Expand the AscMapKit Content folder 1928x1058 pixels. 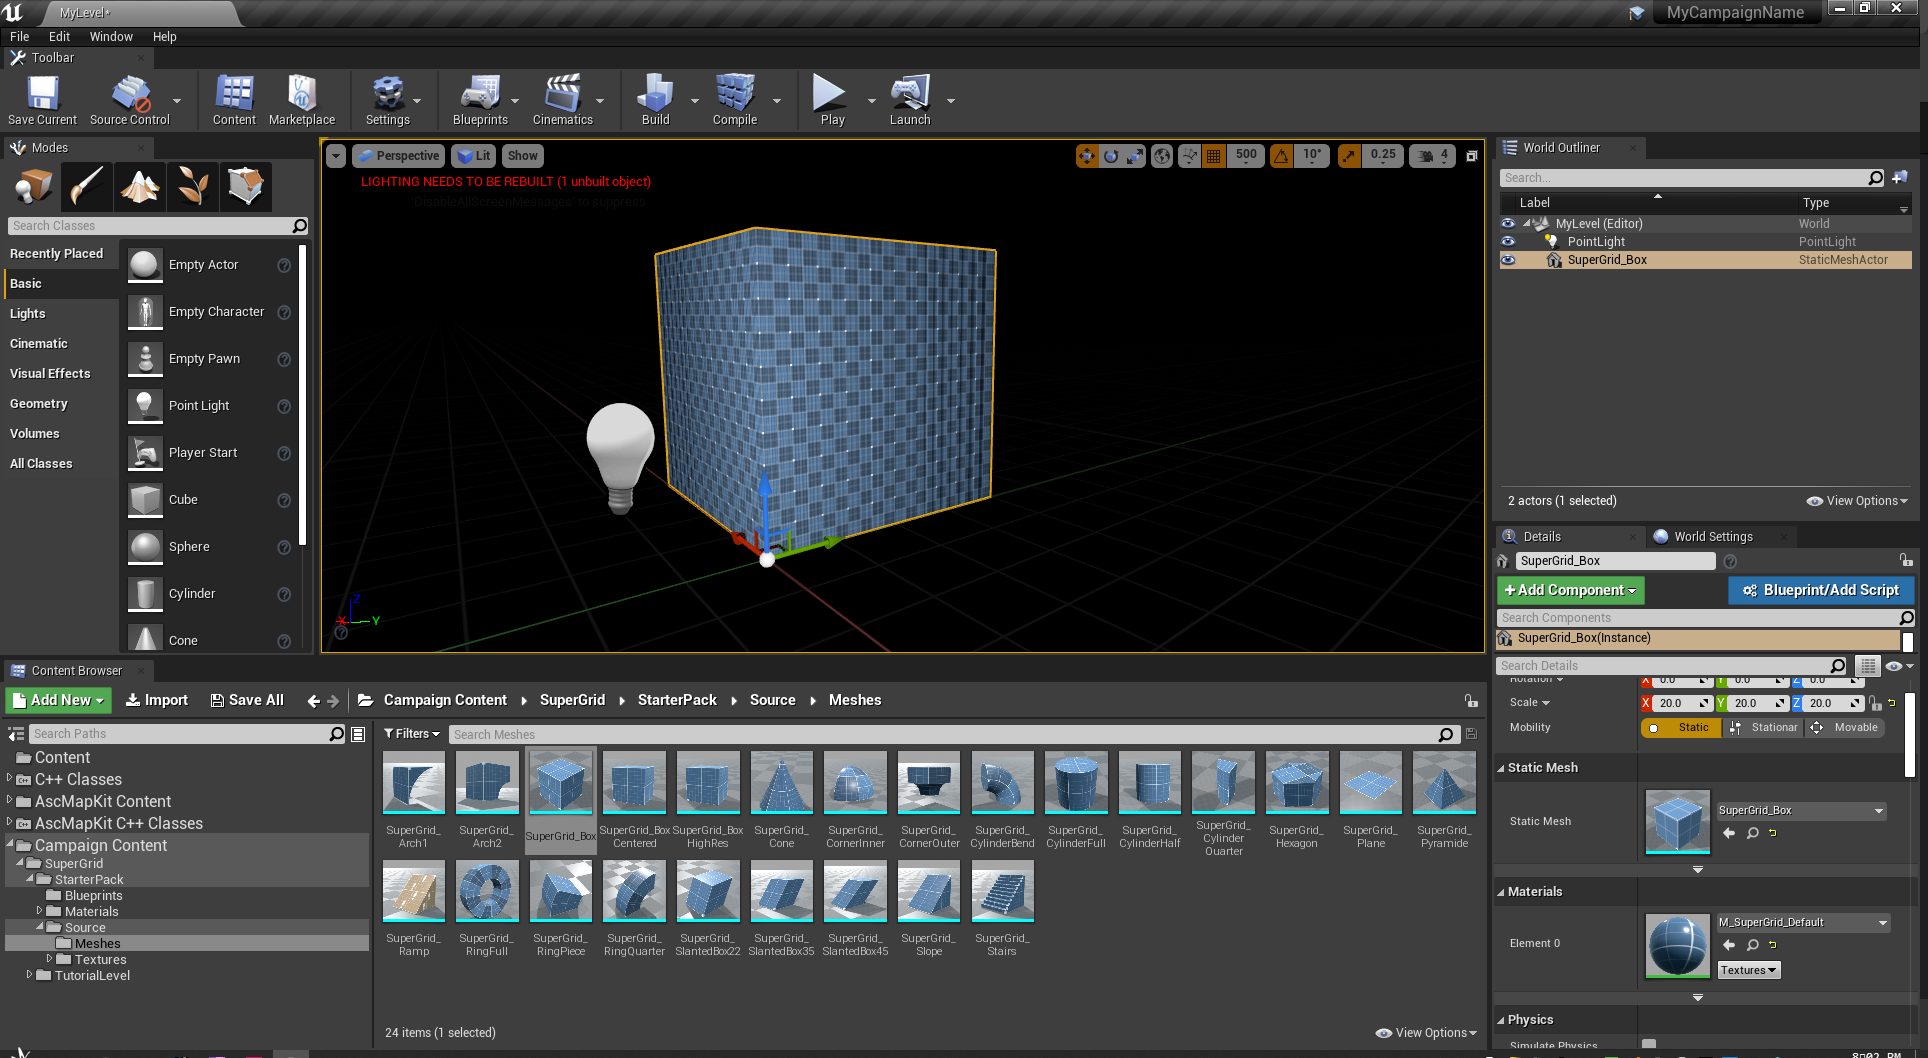pos(10,800)
